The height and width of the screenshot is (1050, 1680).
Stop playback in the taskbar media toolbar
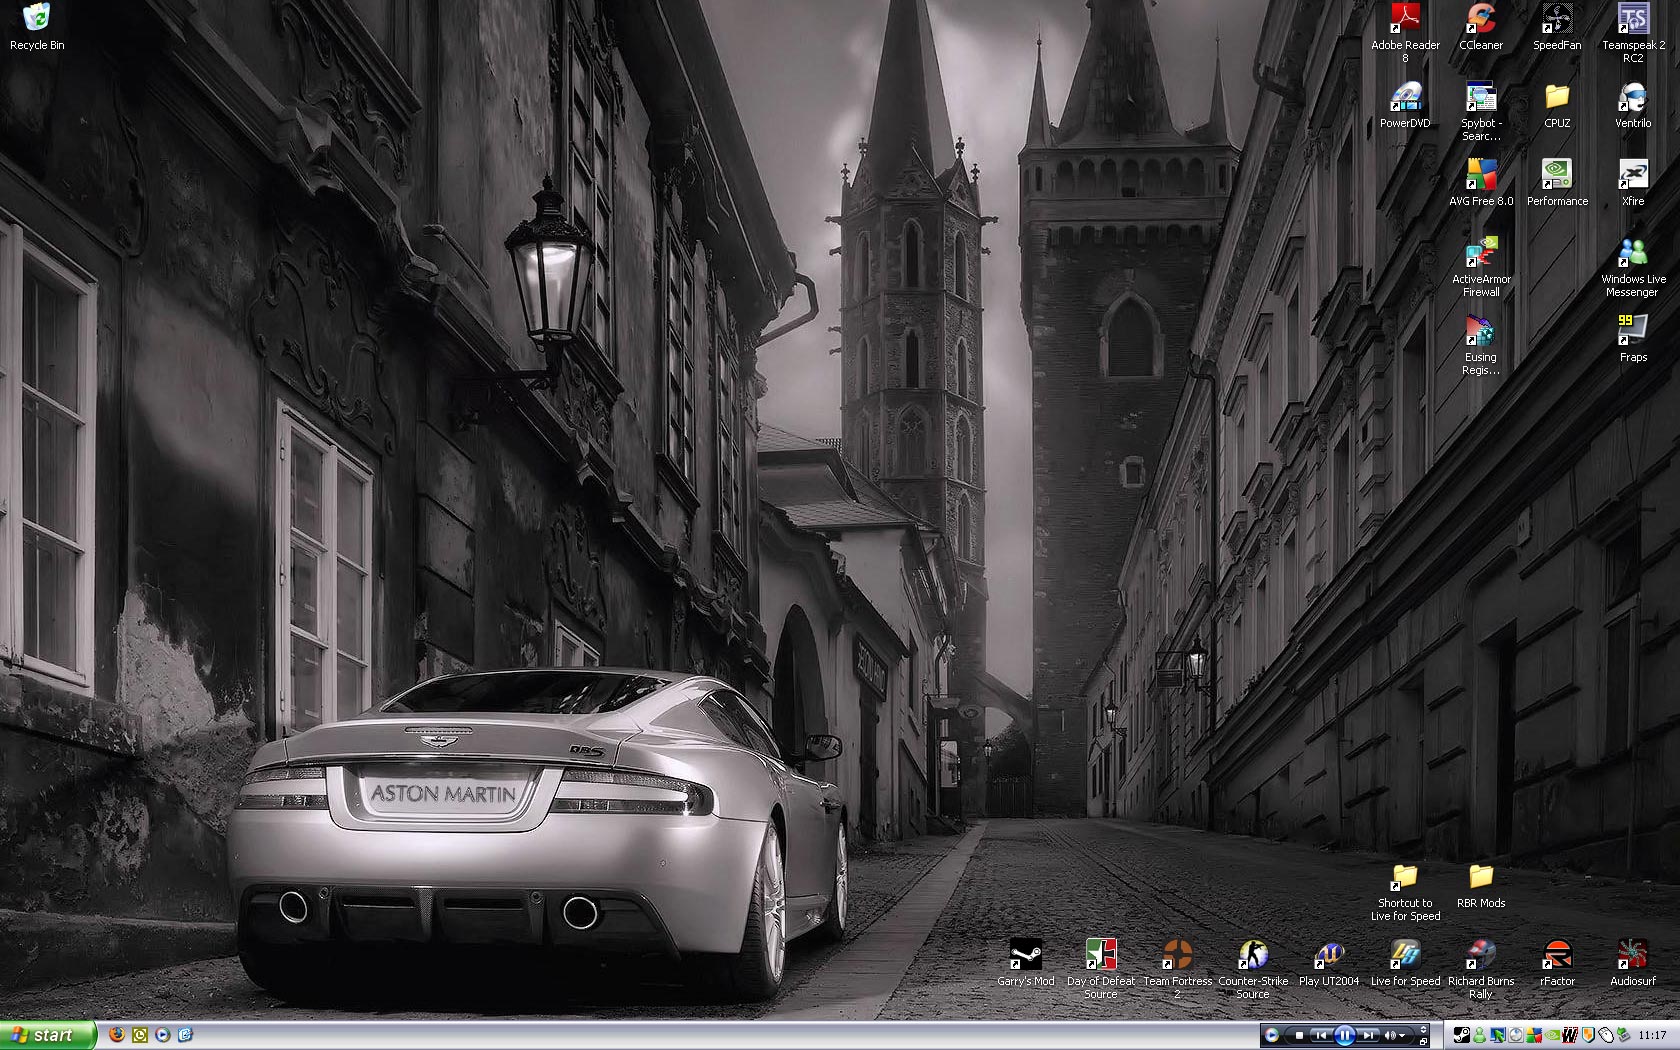1299,1035
